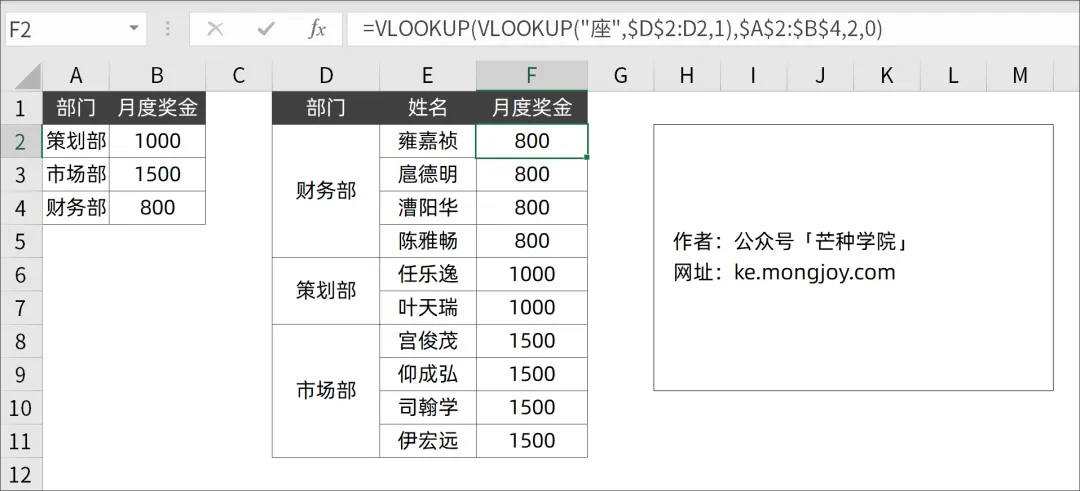Click the author text box with ke.mongjoy.com
This screenshot has width=1080, height=491.
coord(853,257)
